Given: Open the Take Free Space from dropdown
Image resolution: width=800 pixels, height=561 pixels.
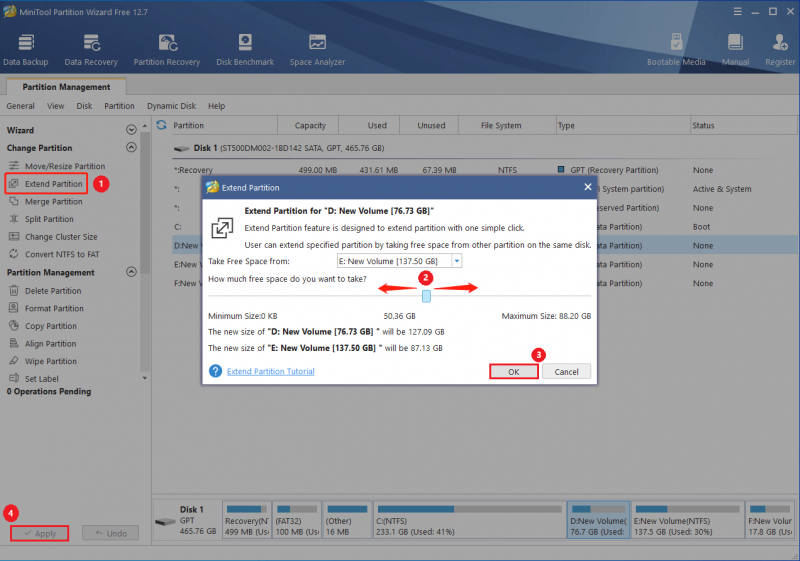Looking at the screenshot, I should [x=457, y=261].
